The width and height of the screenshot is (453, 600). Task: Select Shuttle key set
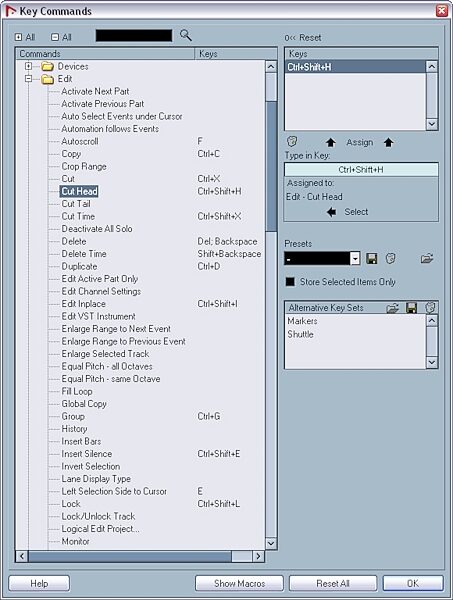[x=300, y=334]
